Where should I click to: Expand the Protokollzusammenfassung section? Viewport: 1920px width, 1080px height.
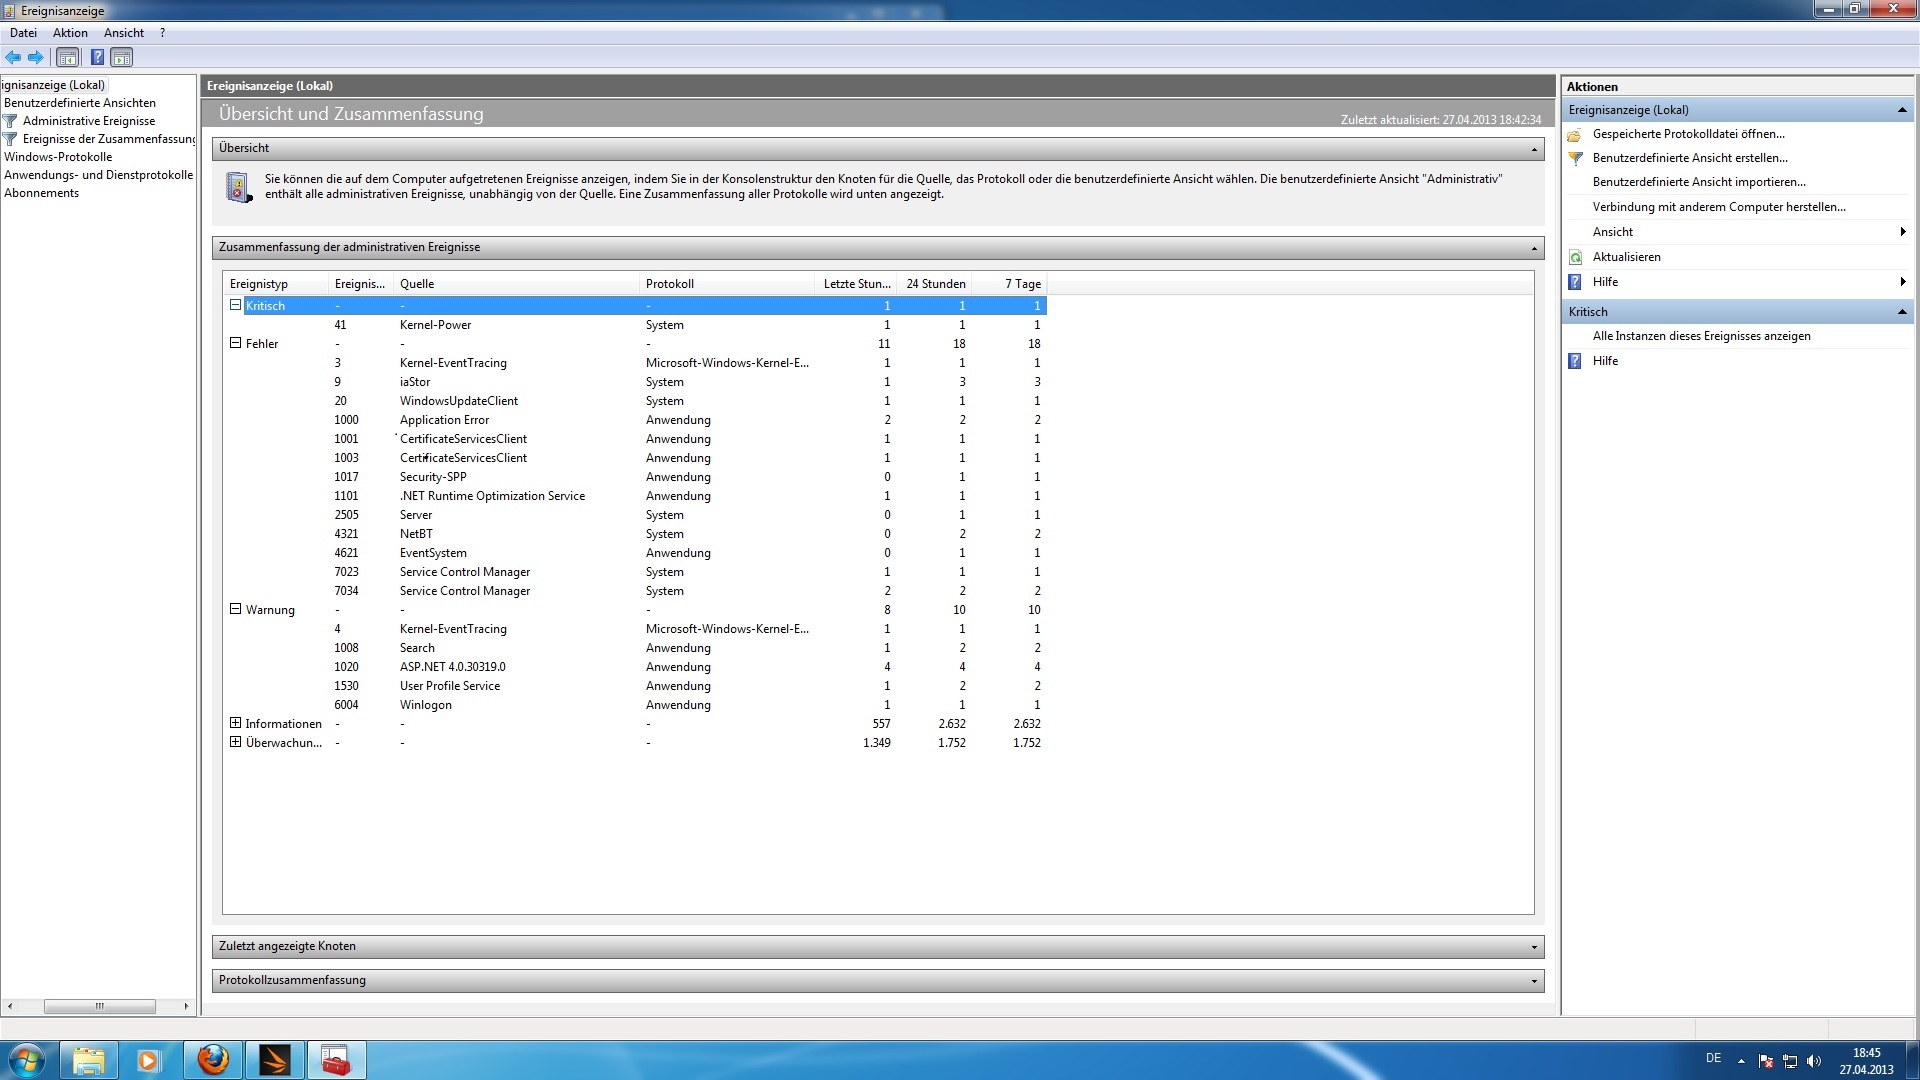click(1533, 981)
